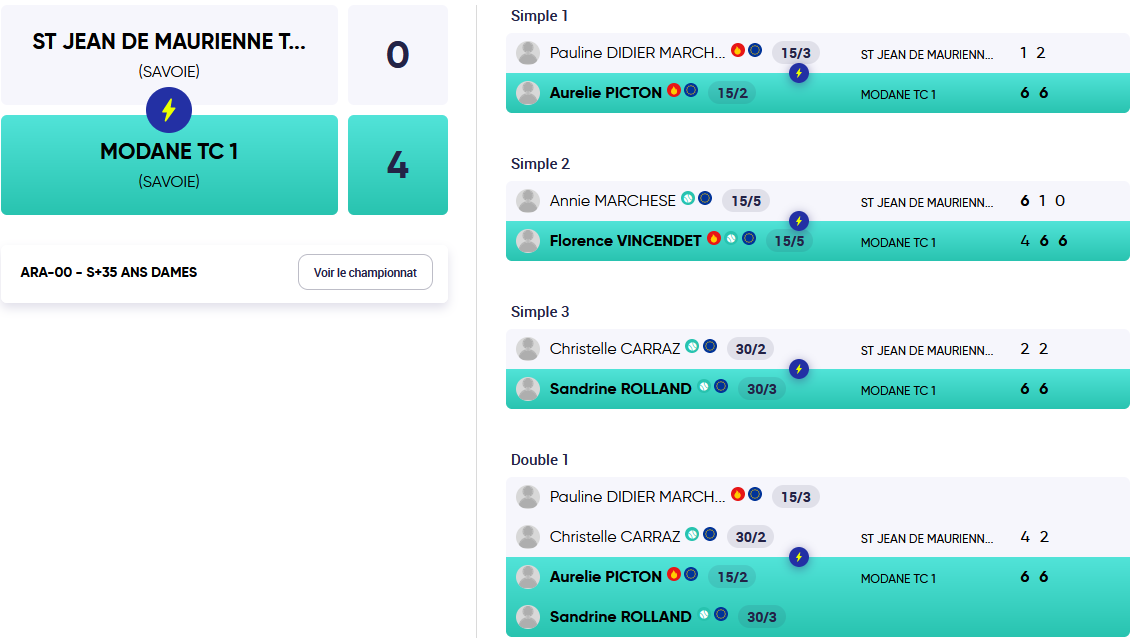The image size is (1132, 638).
Task: Click Annie MARCHESE's name in Simple 2
Action: 612,201
